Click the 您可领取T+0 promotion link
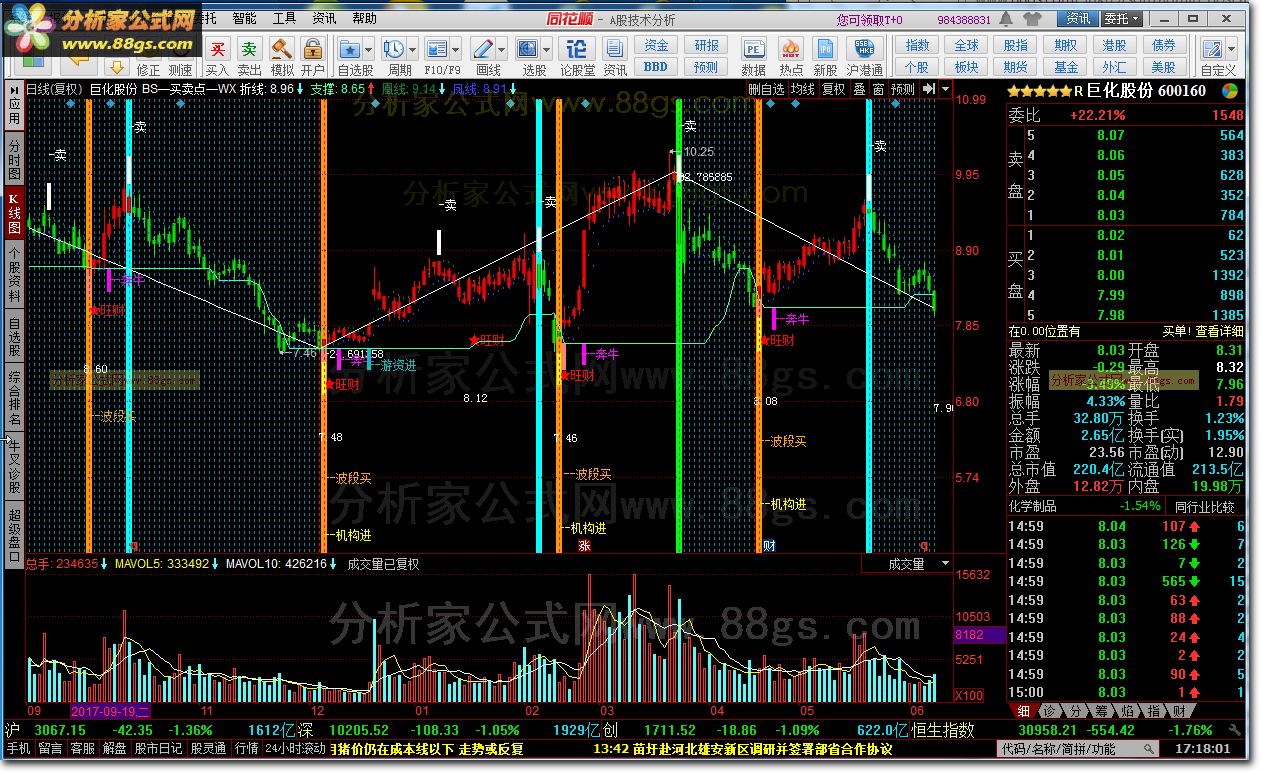 pyautogui.click(x=869, y=20)
